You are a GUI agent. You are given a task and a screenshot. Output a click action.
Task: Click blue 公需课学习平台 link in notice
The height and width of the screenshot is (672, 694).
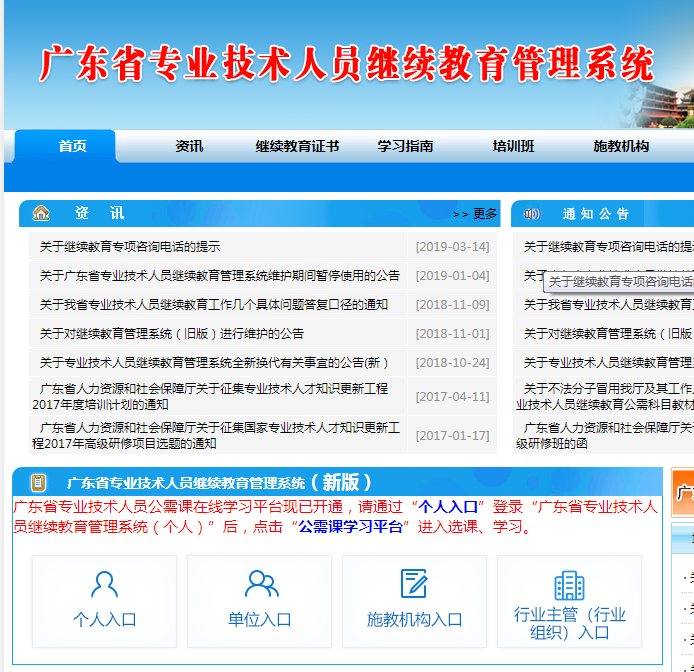pos(350,527)
